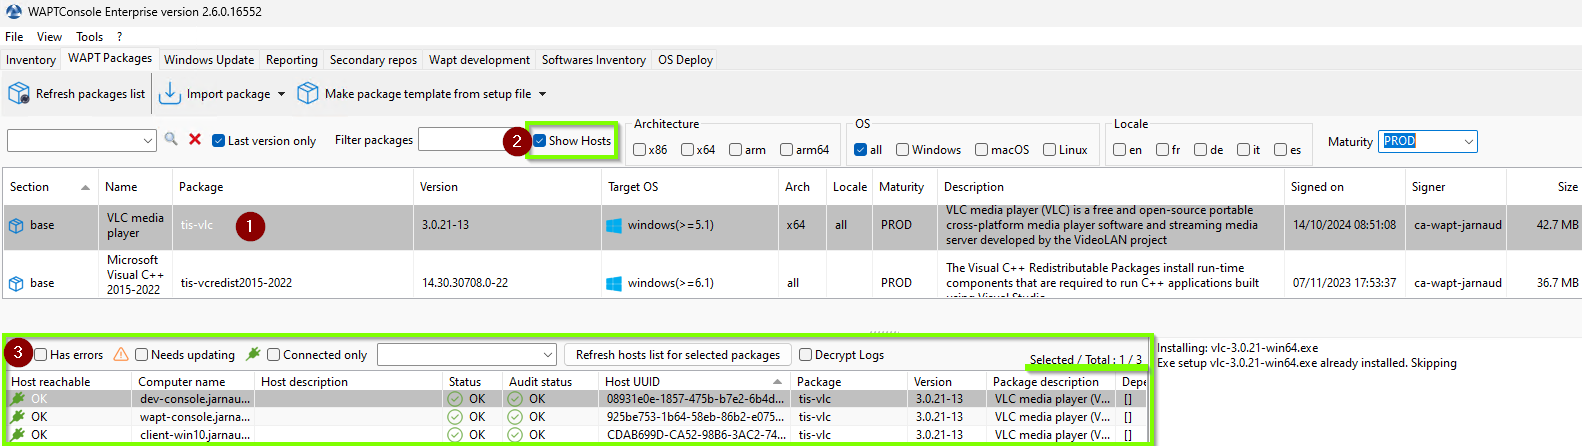Click the Make package template box icon

tap(308, 93)
